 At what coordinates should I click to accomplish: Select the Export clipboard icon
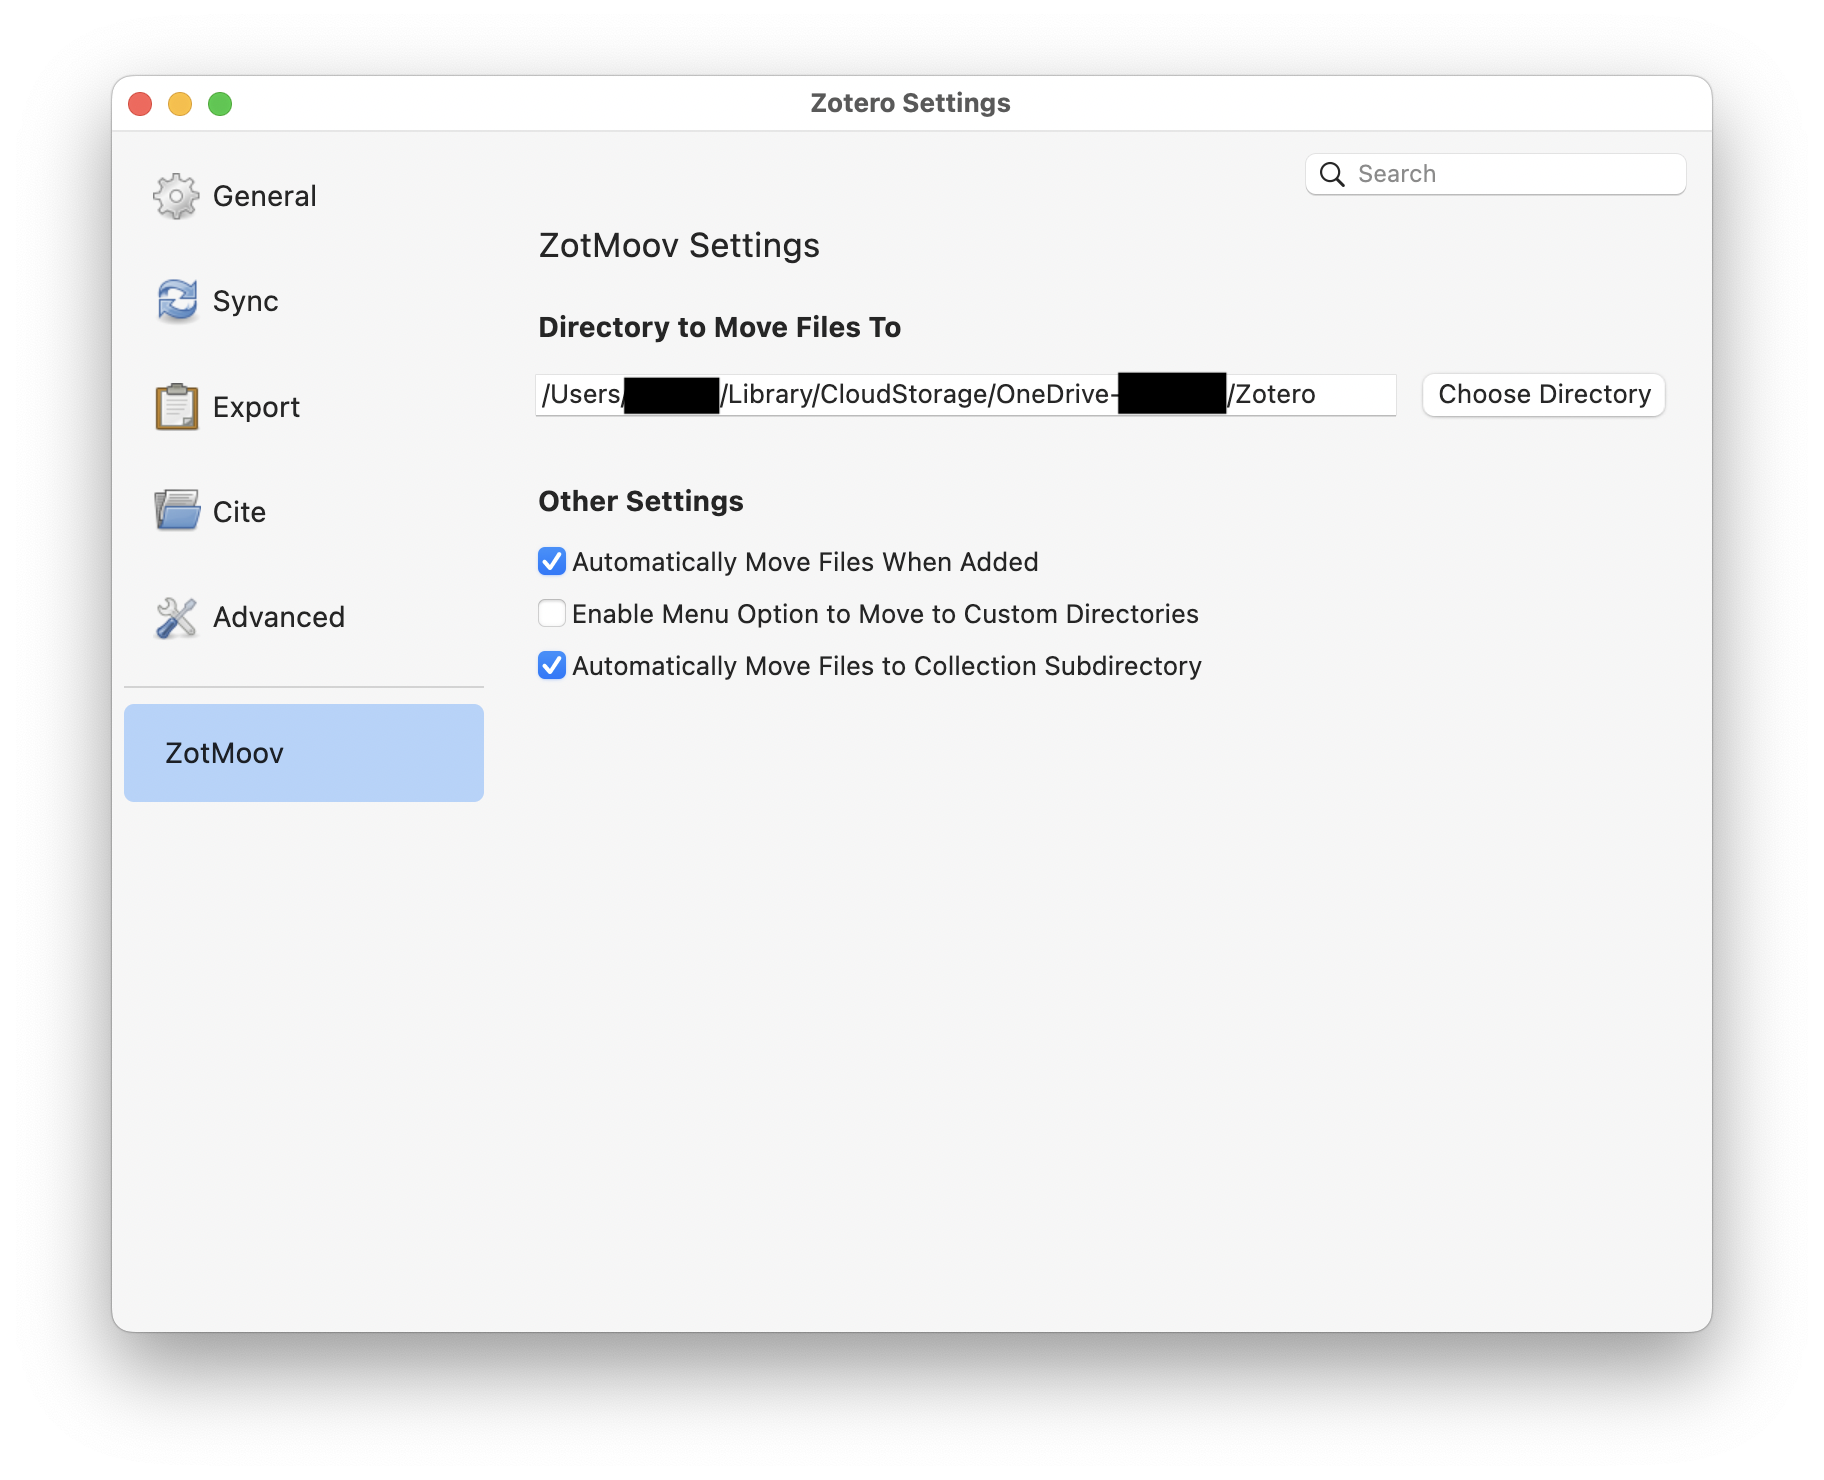point(177,407)
